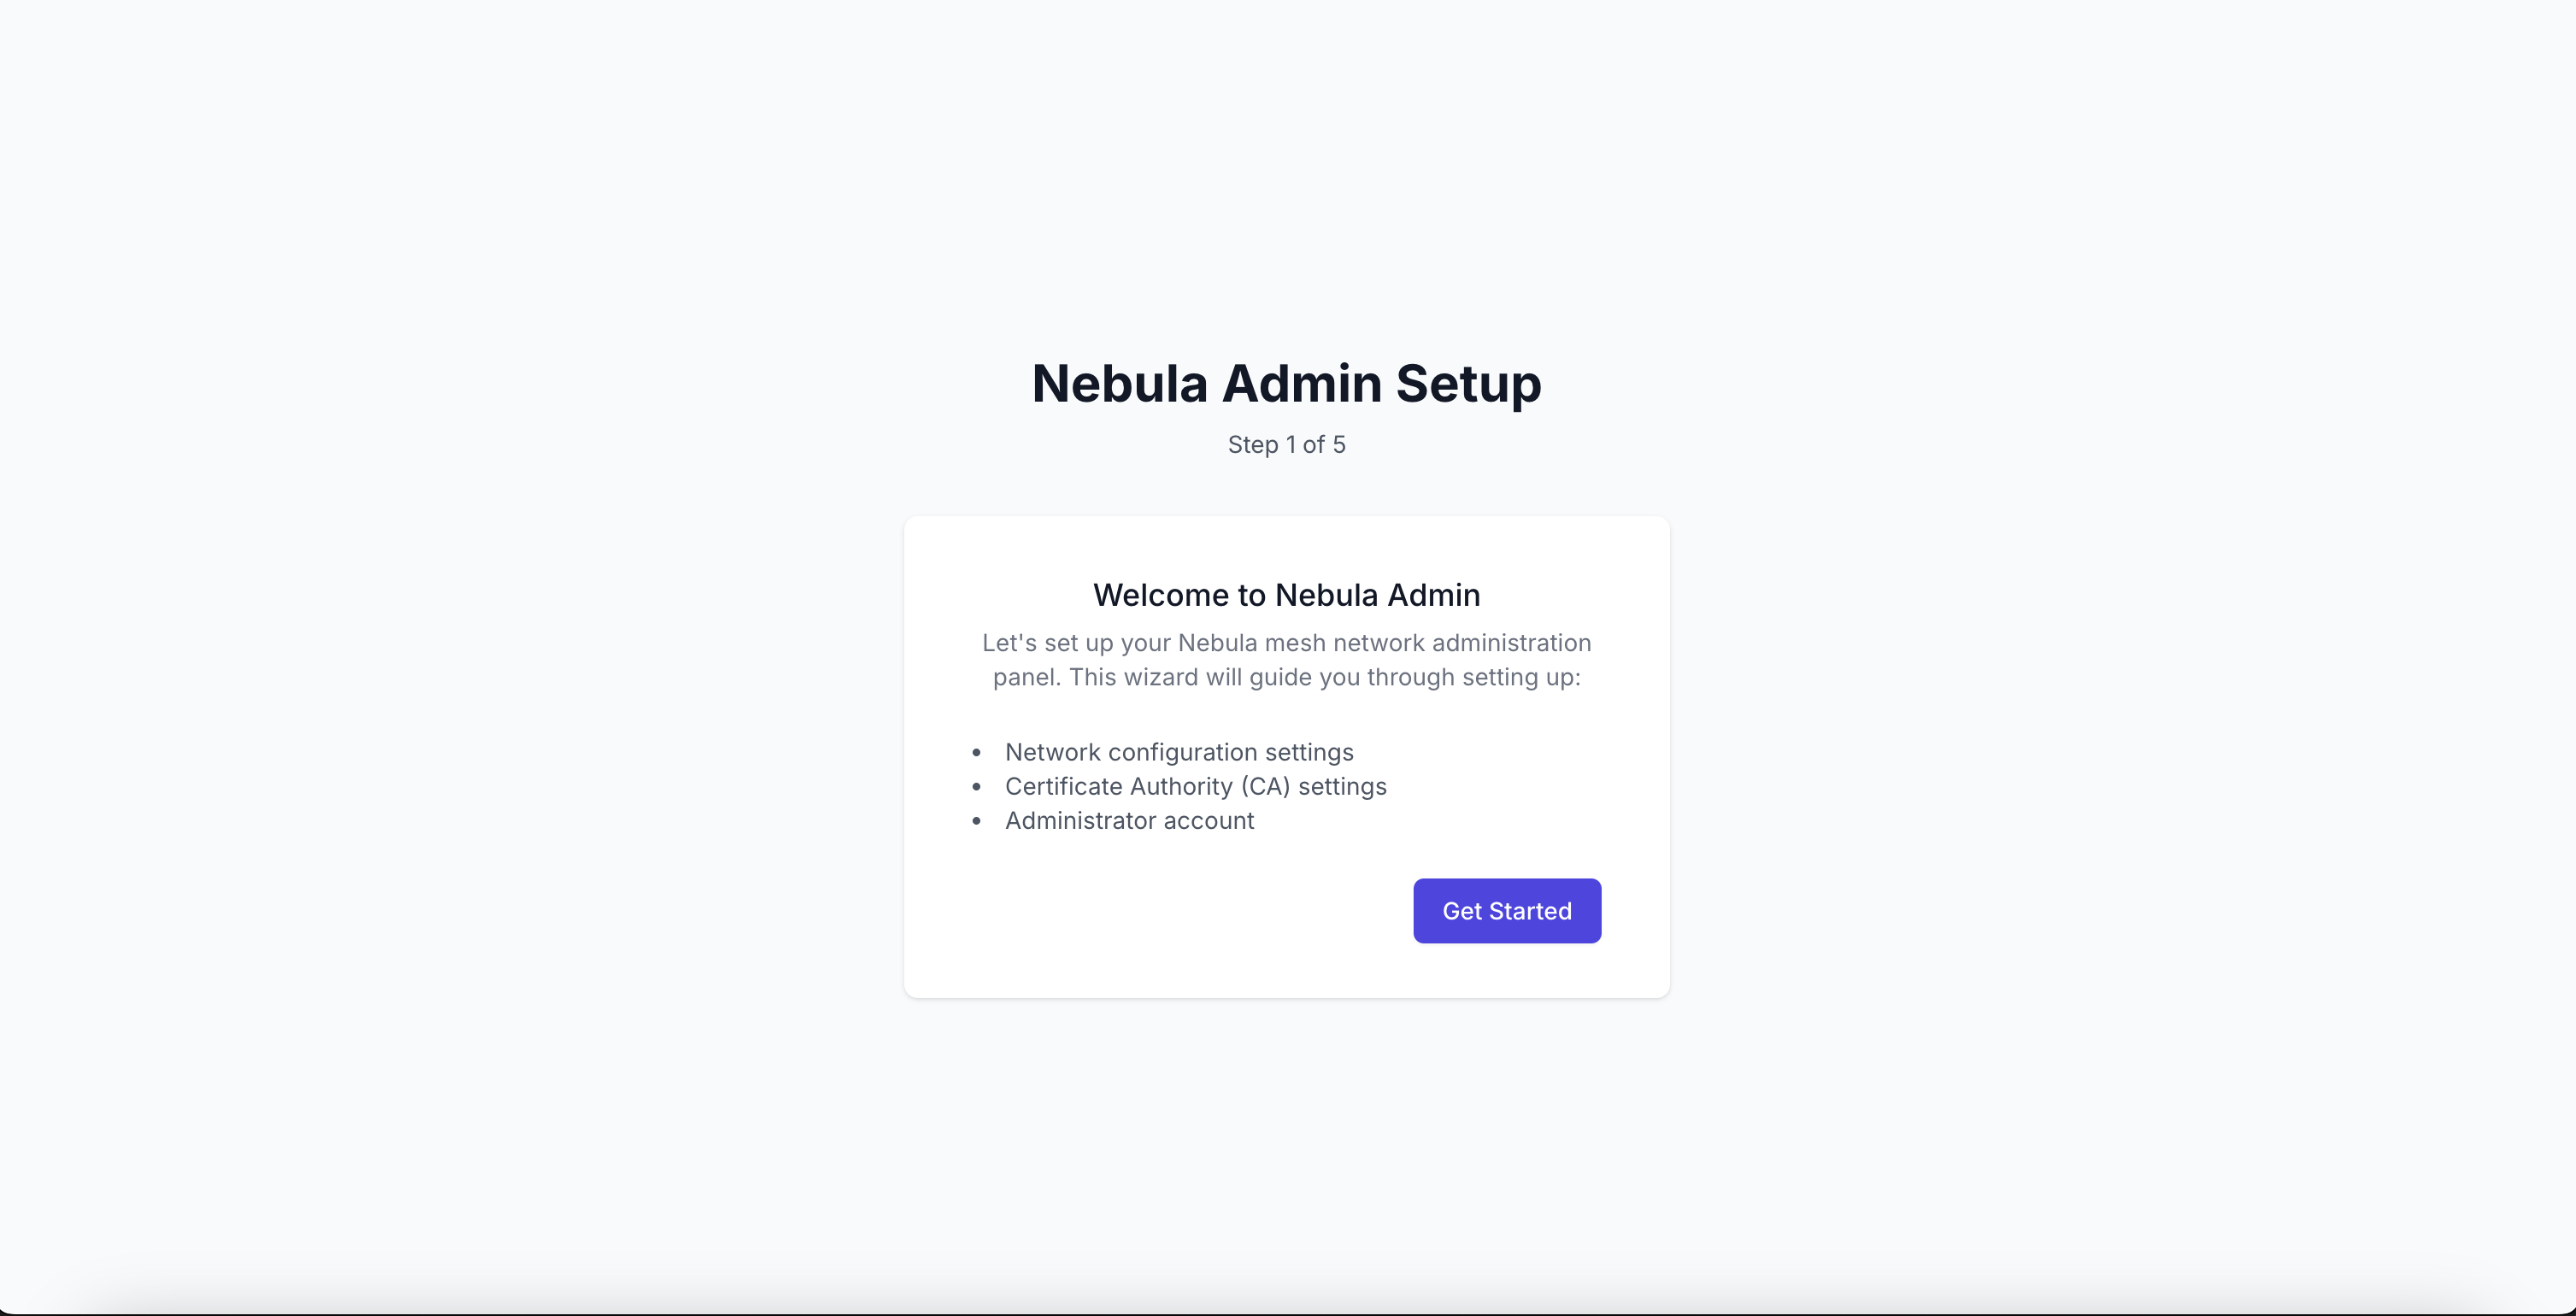Click the bullet before Administrator account
Viewport: 2576px width, 1316px height.
(976, 820)
